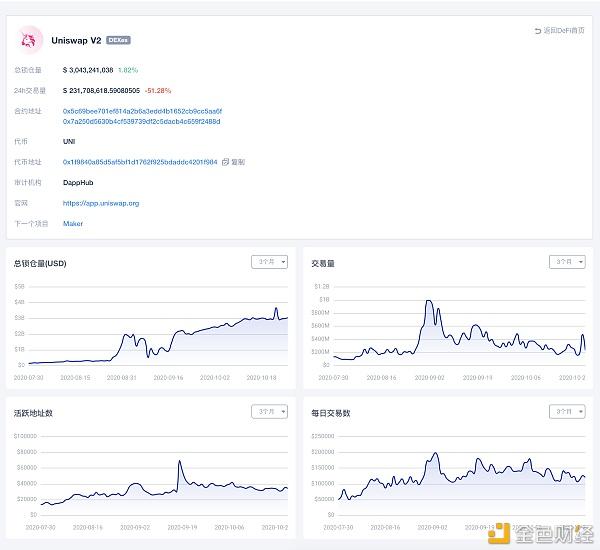Open time range dropdown in 总锁仓量(USD) chart
600x550 pixels.
pyautogui.click(x=269, y=262)
